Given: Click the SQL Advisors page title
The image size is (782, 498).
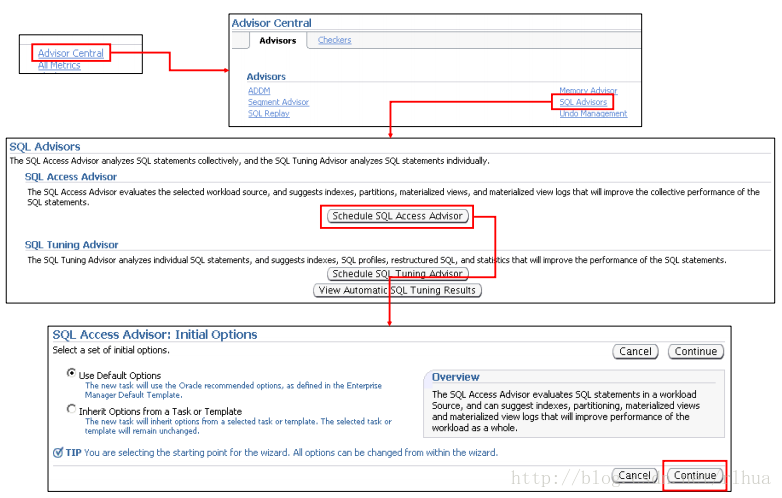Looking at the screenshot, I should click(x=45, y=147).
